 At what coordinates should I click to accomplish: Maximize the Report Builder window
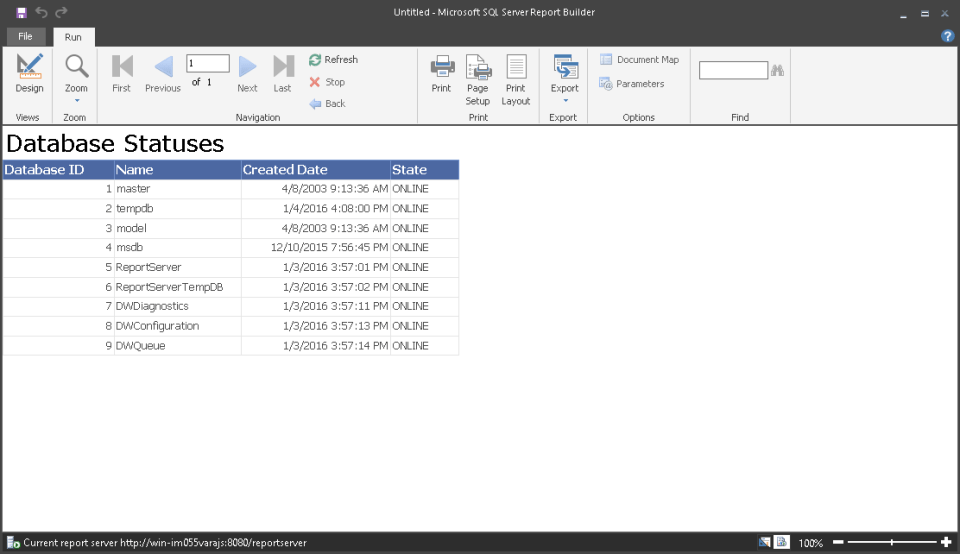[924, 13]
